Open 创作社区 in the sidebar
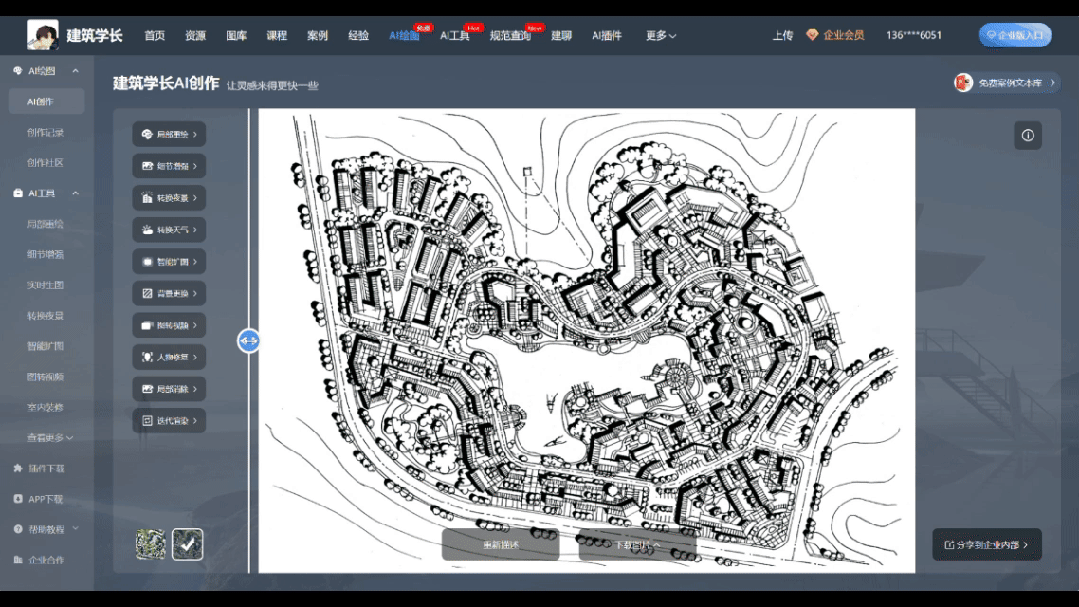 (45, 162)
